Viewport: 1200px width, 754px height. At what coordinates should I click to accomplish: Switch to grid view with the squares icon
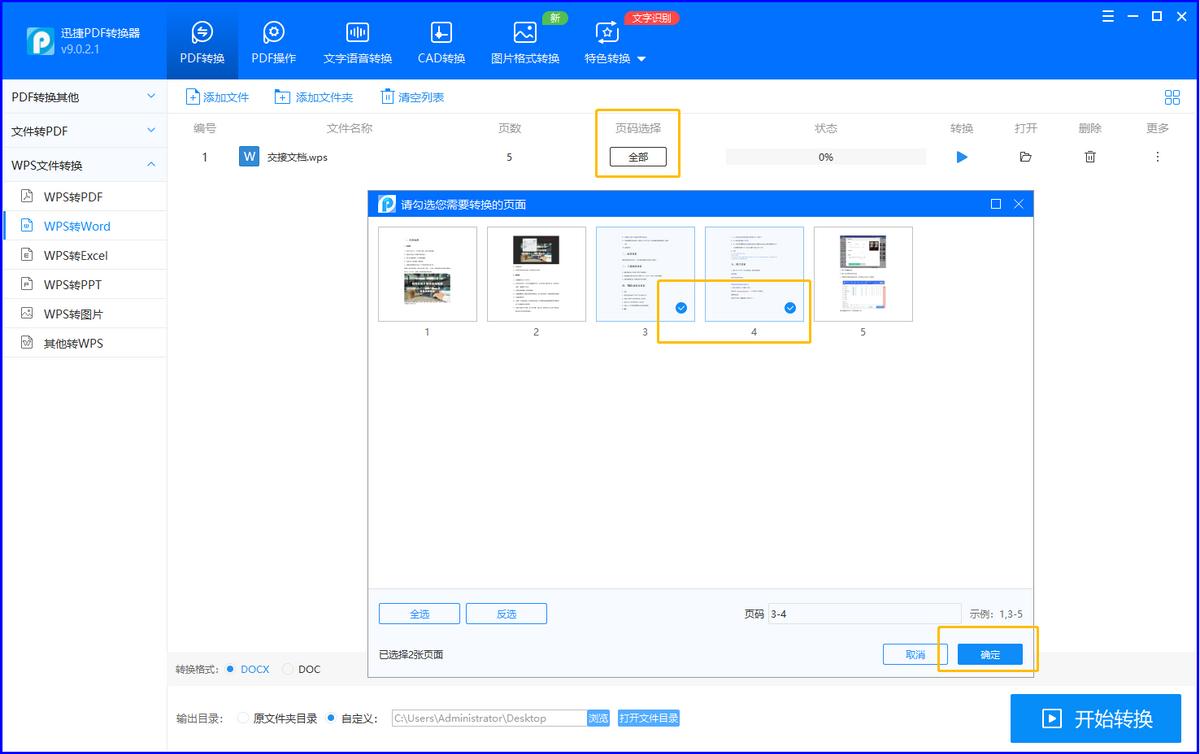[x=1172, y=97]
